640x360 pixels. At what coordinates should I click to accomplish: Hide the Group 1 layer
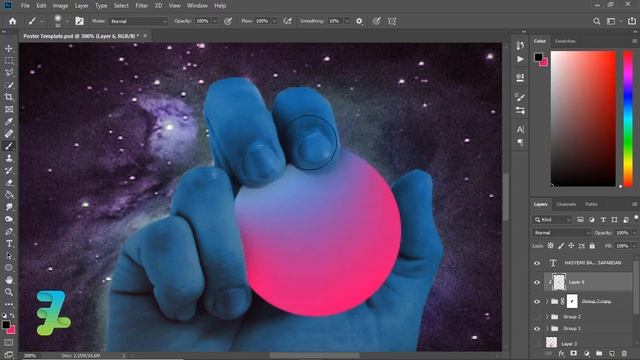pyautogui.click(x=537, y=329)
